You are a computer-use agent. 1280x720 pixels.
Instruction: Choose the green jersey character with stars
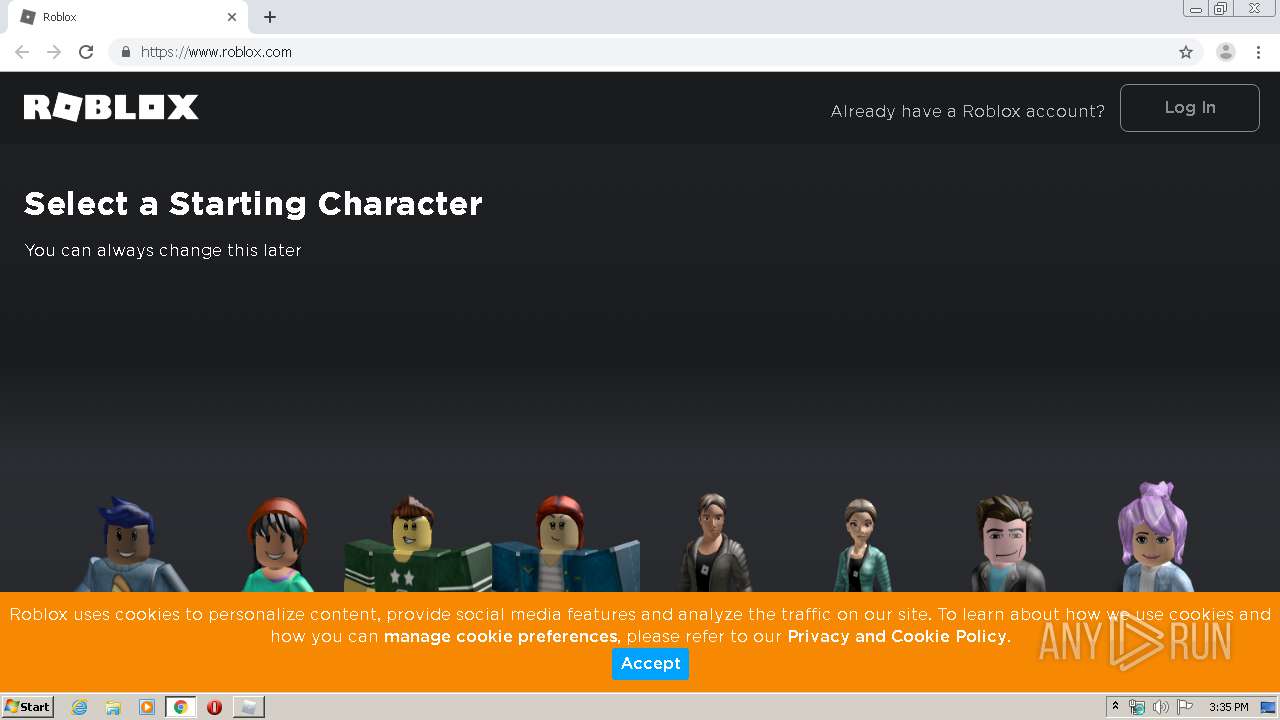click(418, 545)
